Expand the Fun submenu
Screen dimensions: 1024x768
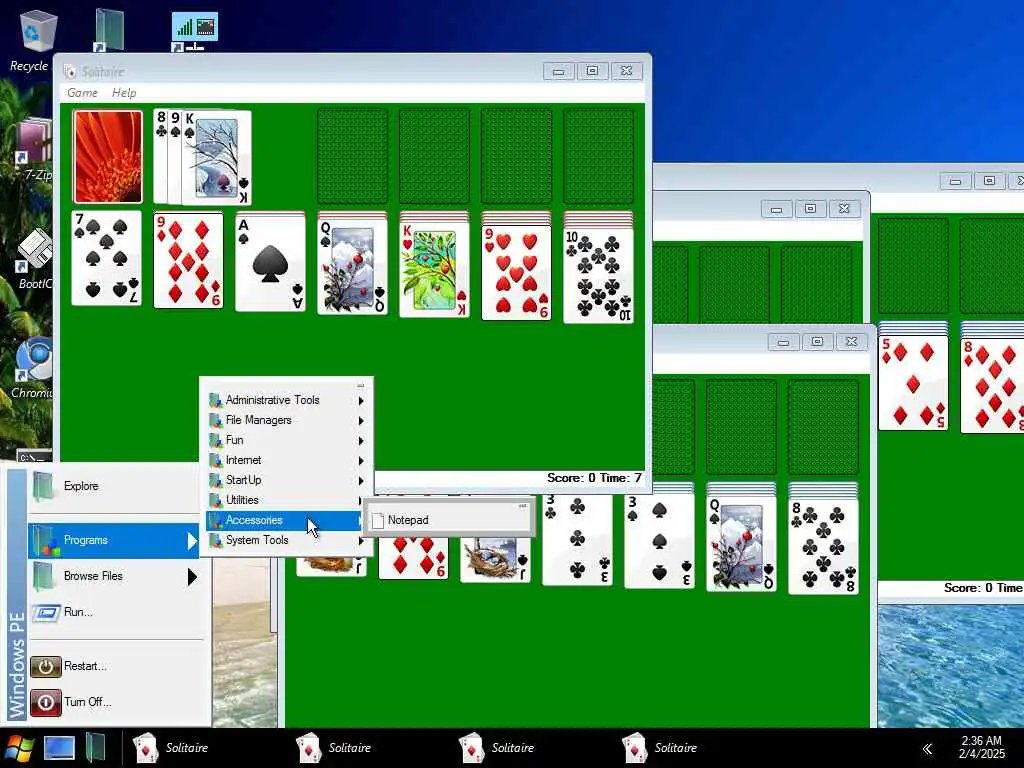tap(286, 440)
